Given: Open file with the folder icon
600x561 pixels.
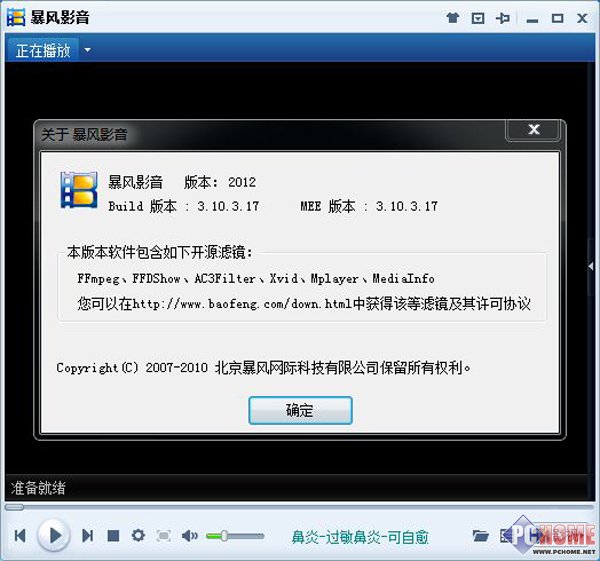Looking at the screenshot, I should pyautogui.click(x=480, y=536).
